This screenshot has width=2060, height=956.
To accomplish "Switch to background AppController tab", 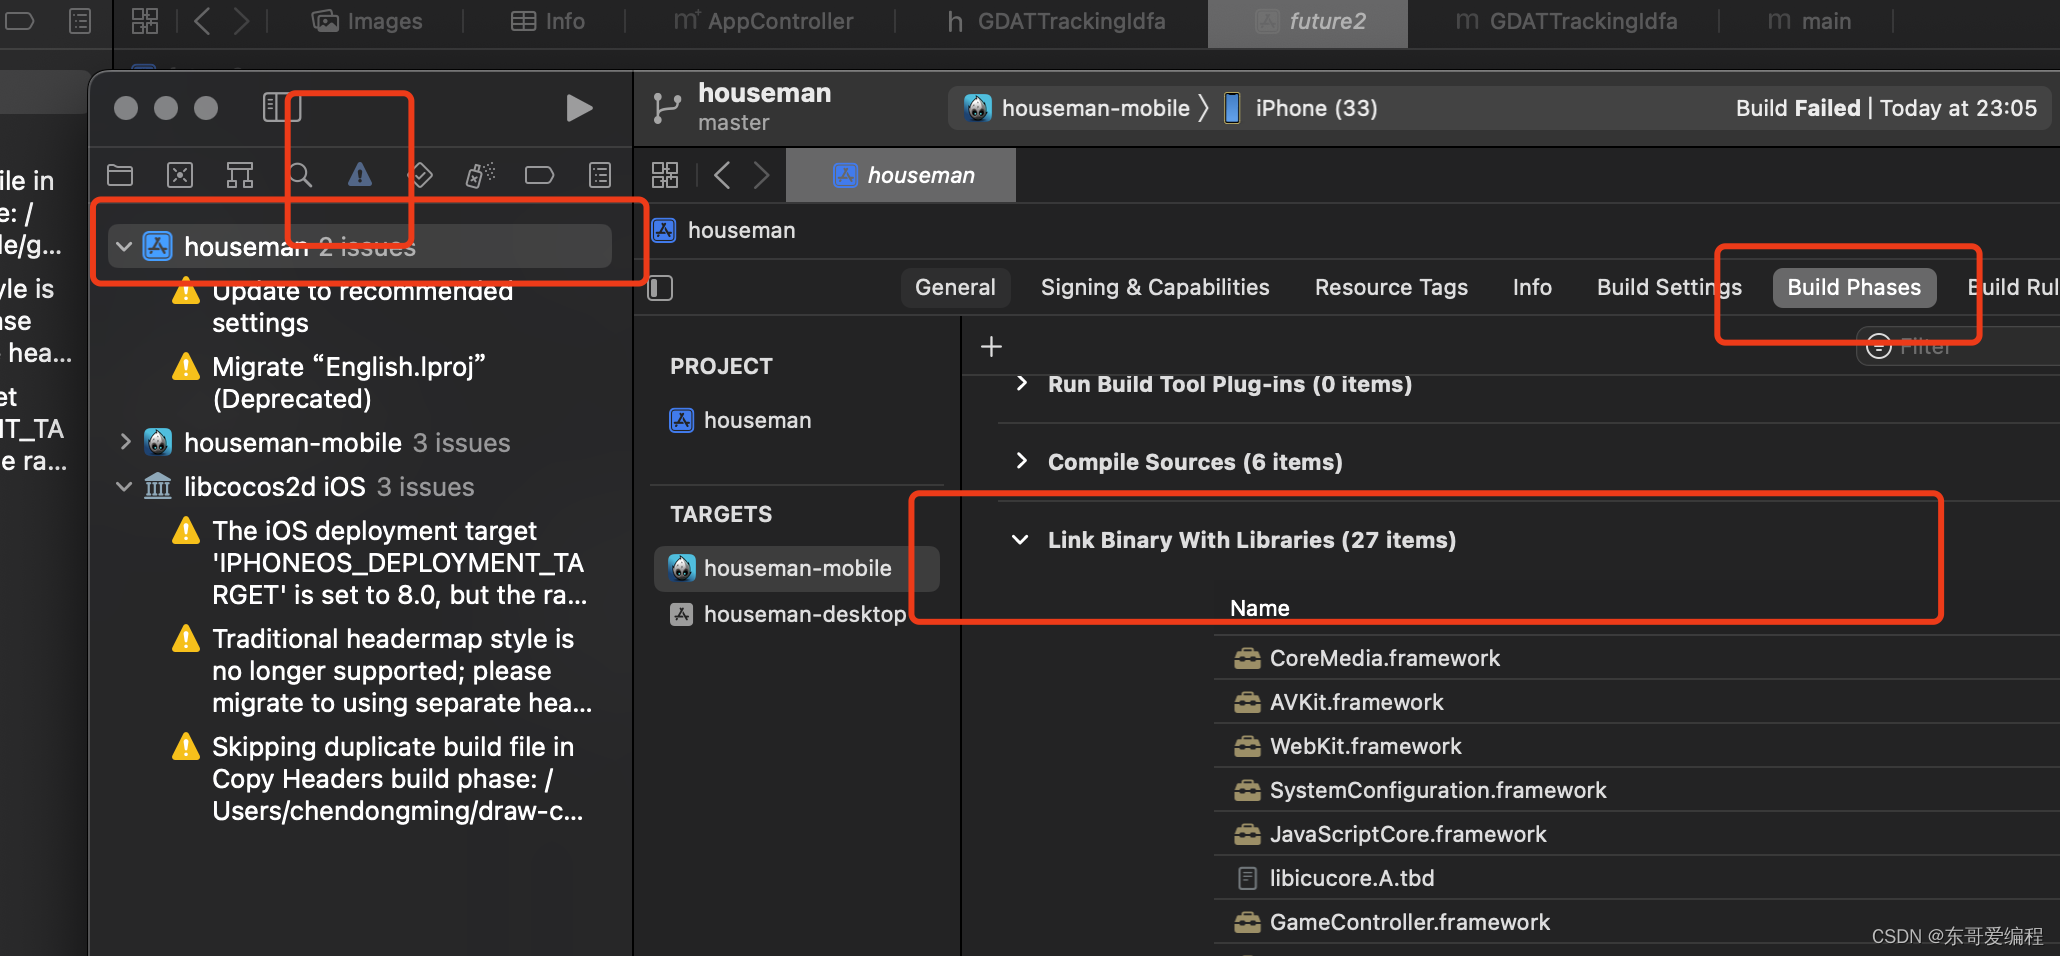I will coord(763,21).
